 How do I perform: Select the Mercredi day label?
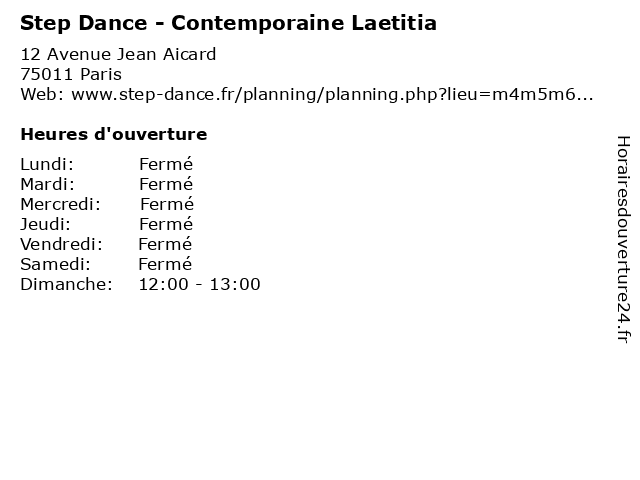(60, 204)
